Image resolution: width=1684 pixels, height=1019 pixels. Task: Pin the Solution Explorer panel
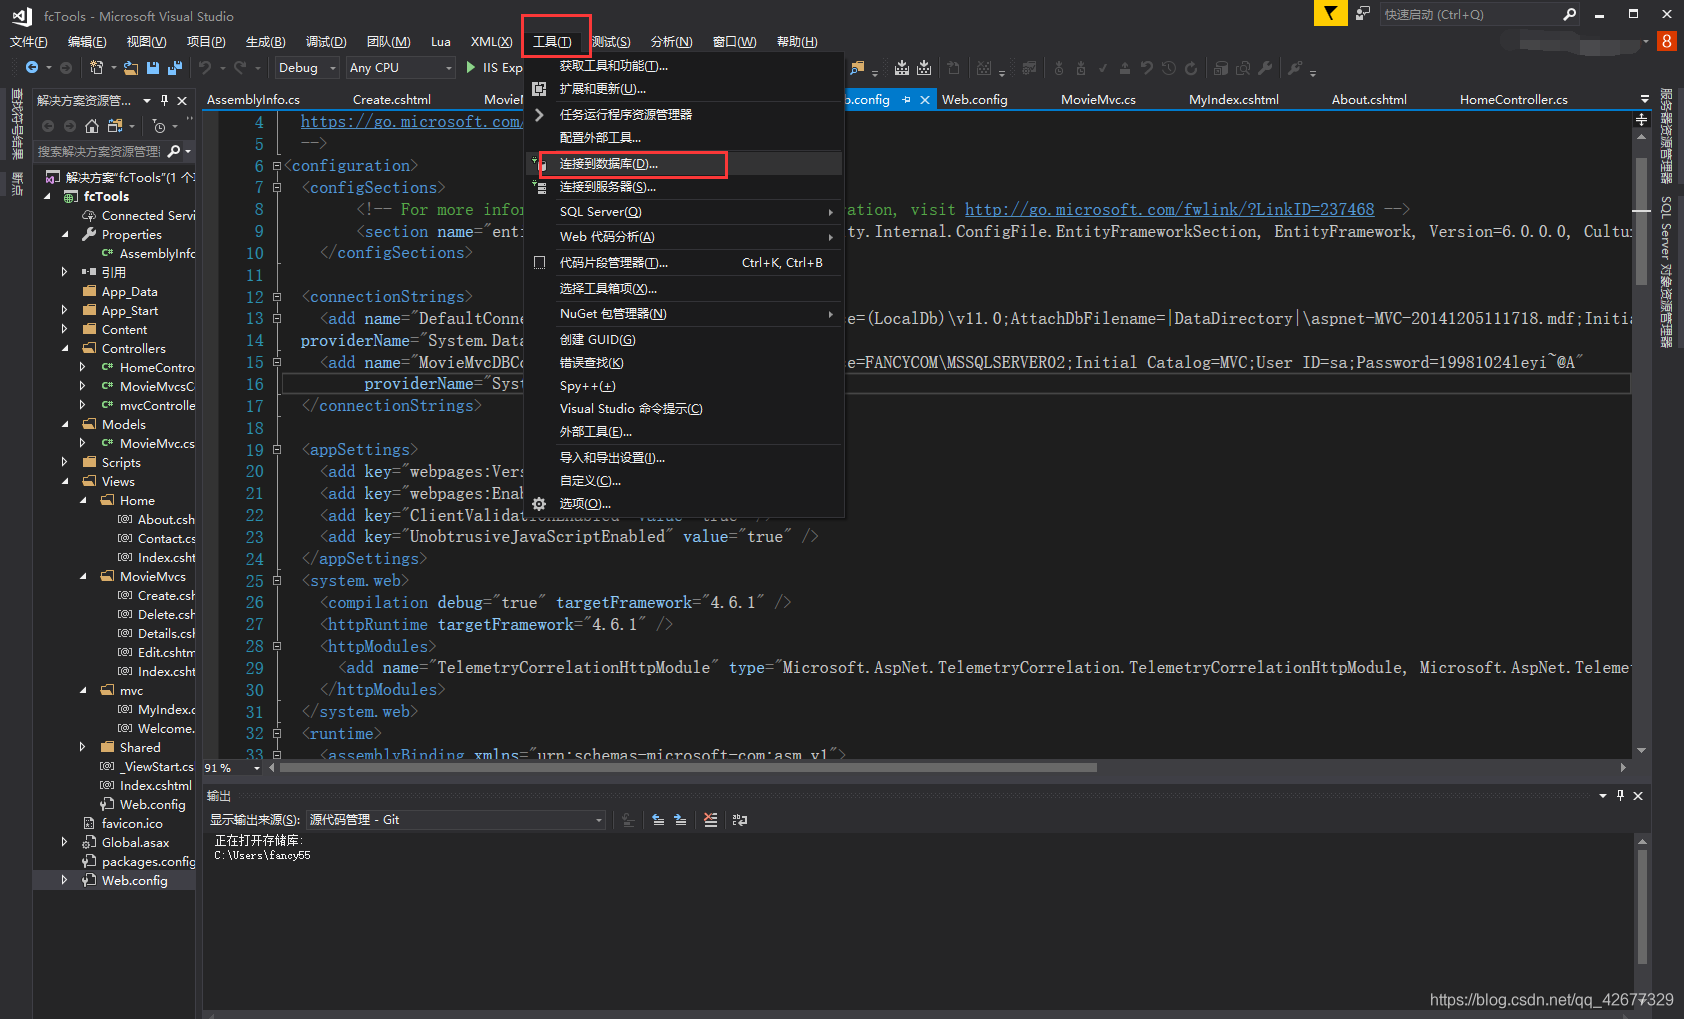tap(164, 100)
